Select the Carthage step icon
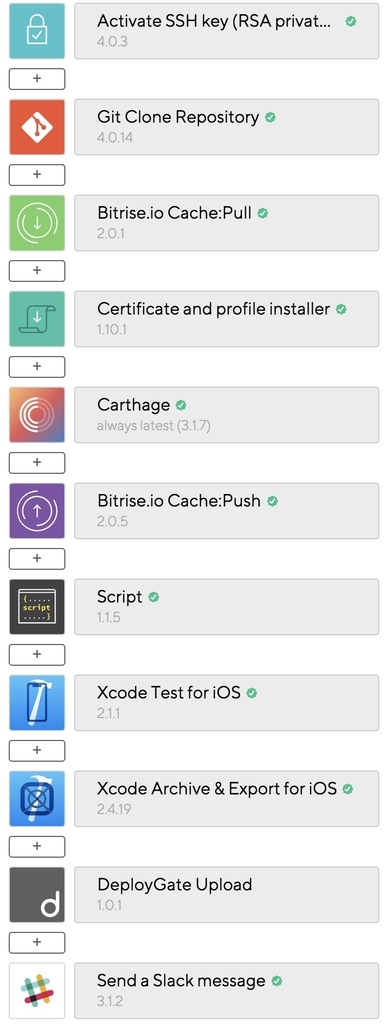Viewport: 388px width, 1024px height. [x=37, y=415]
